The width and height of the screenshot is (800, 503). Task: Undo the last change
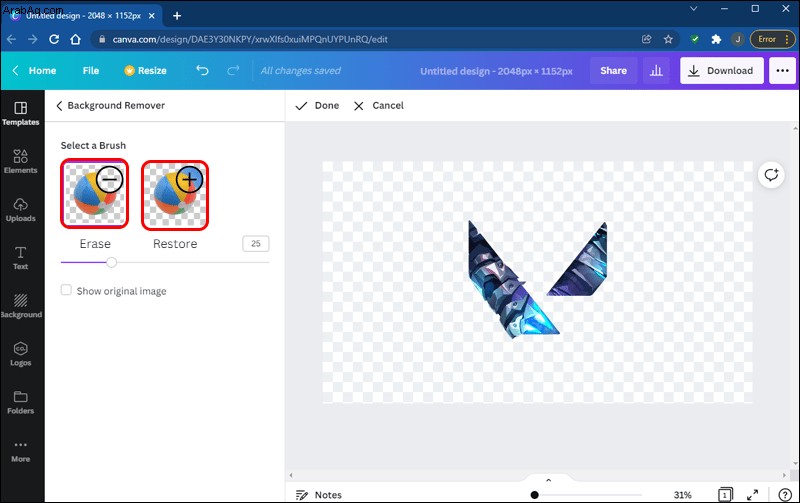pyautogui.click(x=202, y=70)
